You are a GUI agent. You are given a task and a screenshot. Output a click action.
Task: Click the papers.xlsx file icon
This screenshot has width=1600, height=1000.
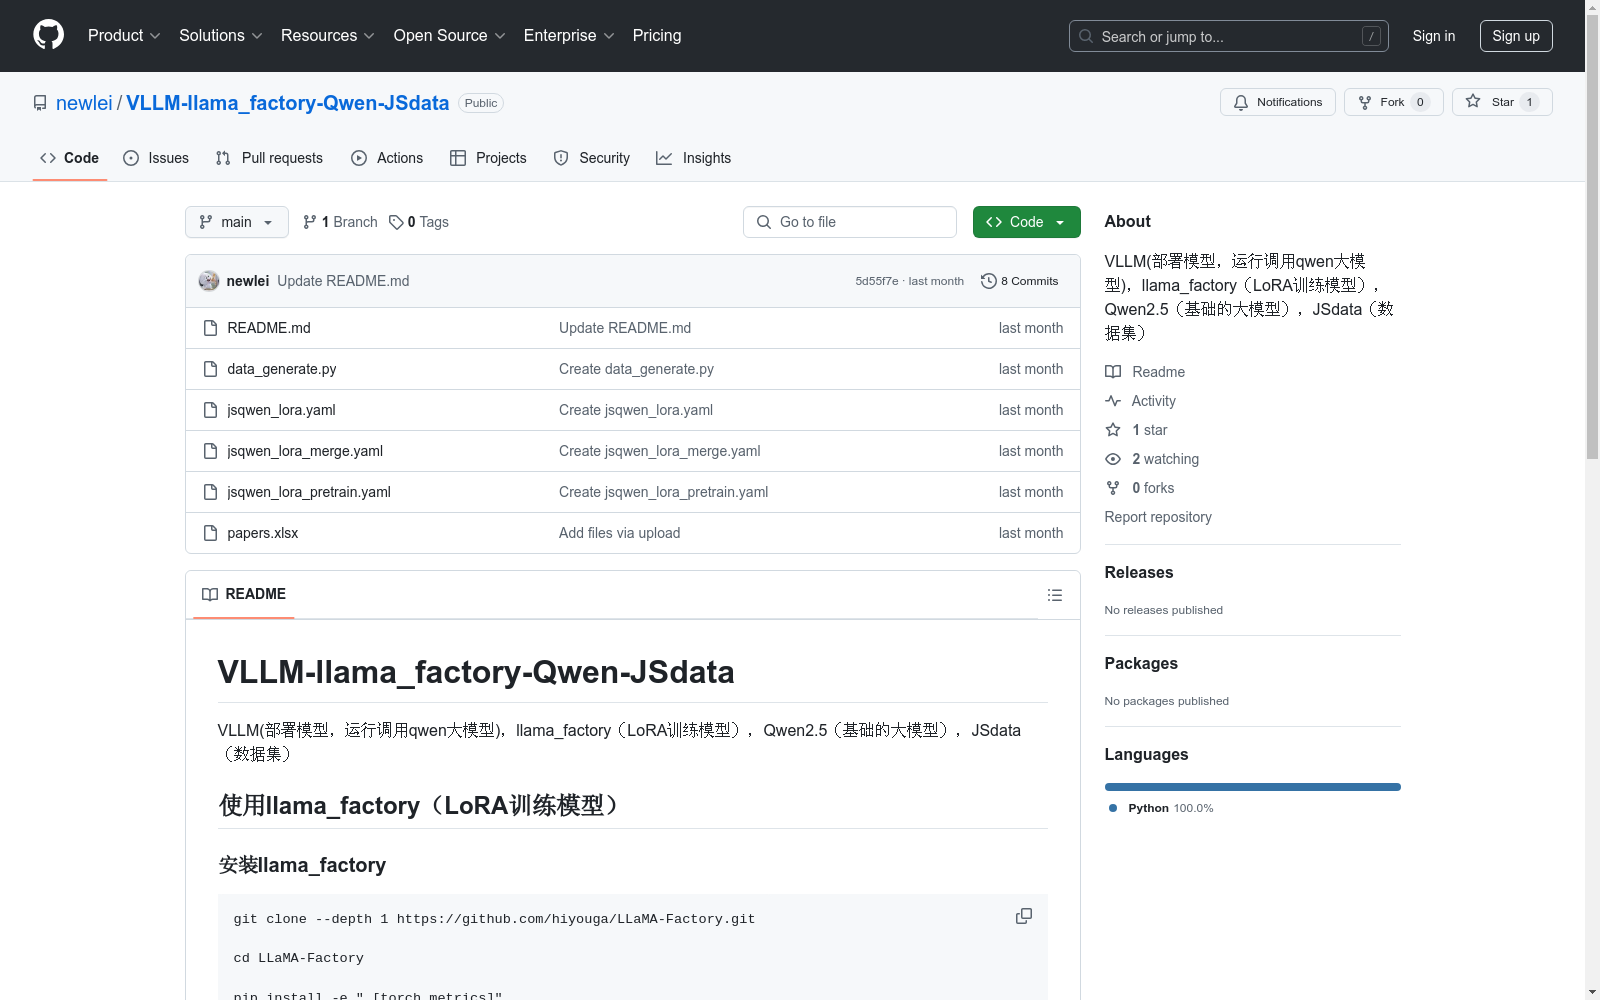(210, 533)
